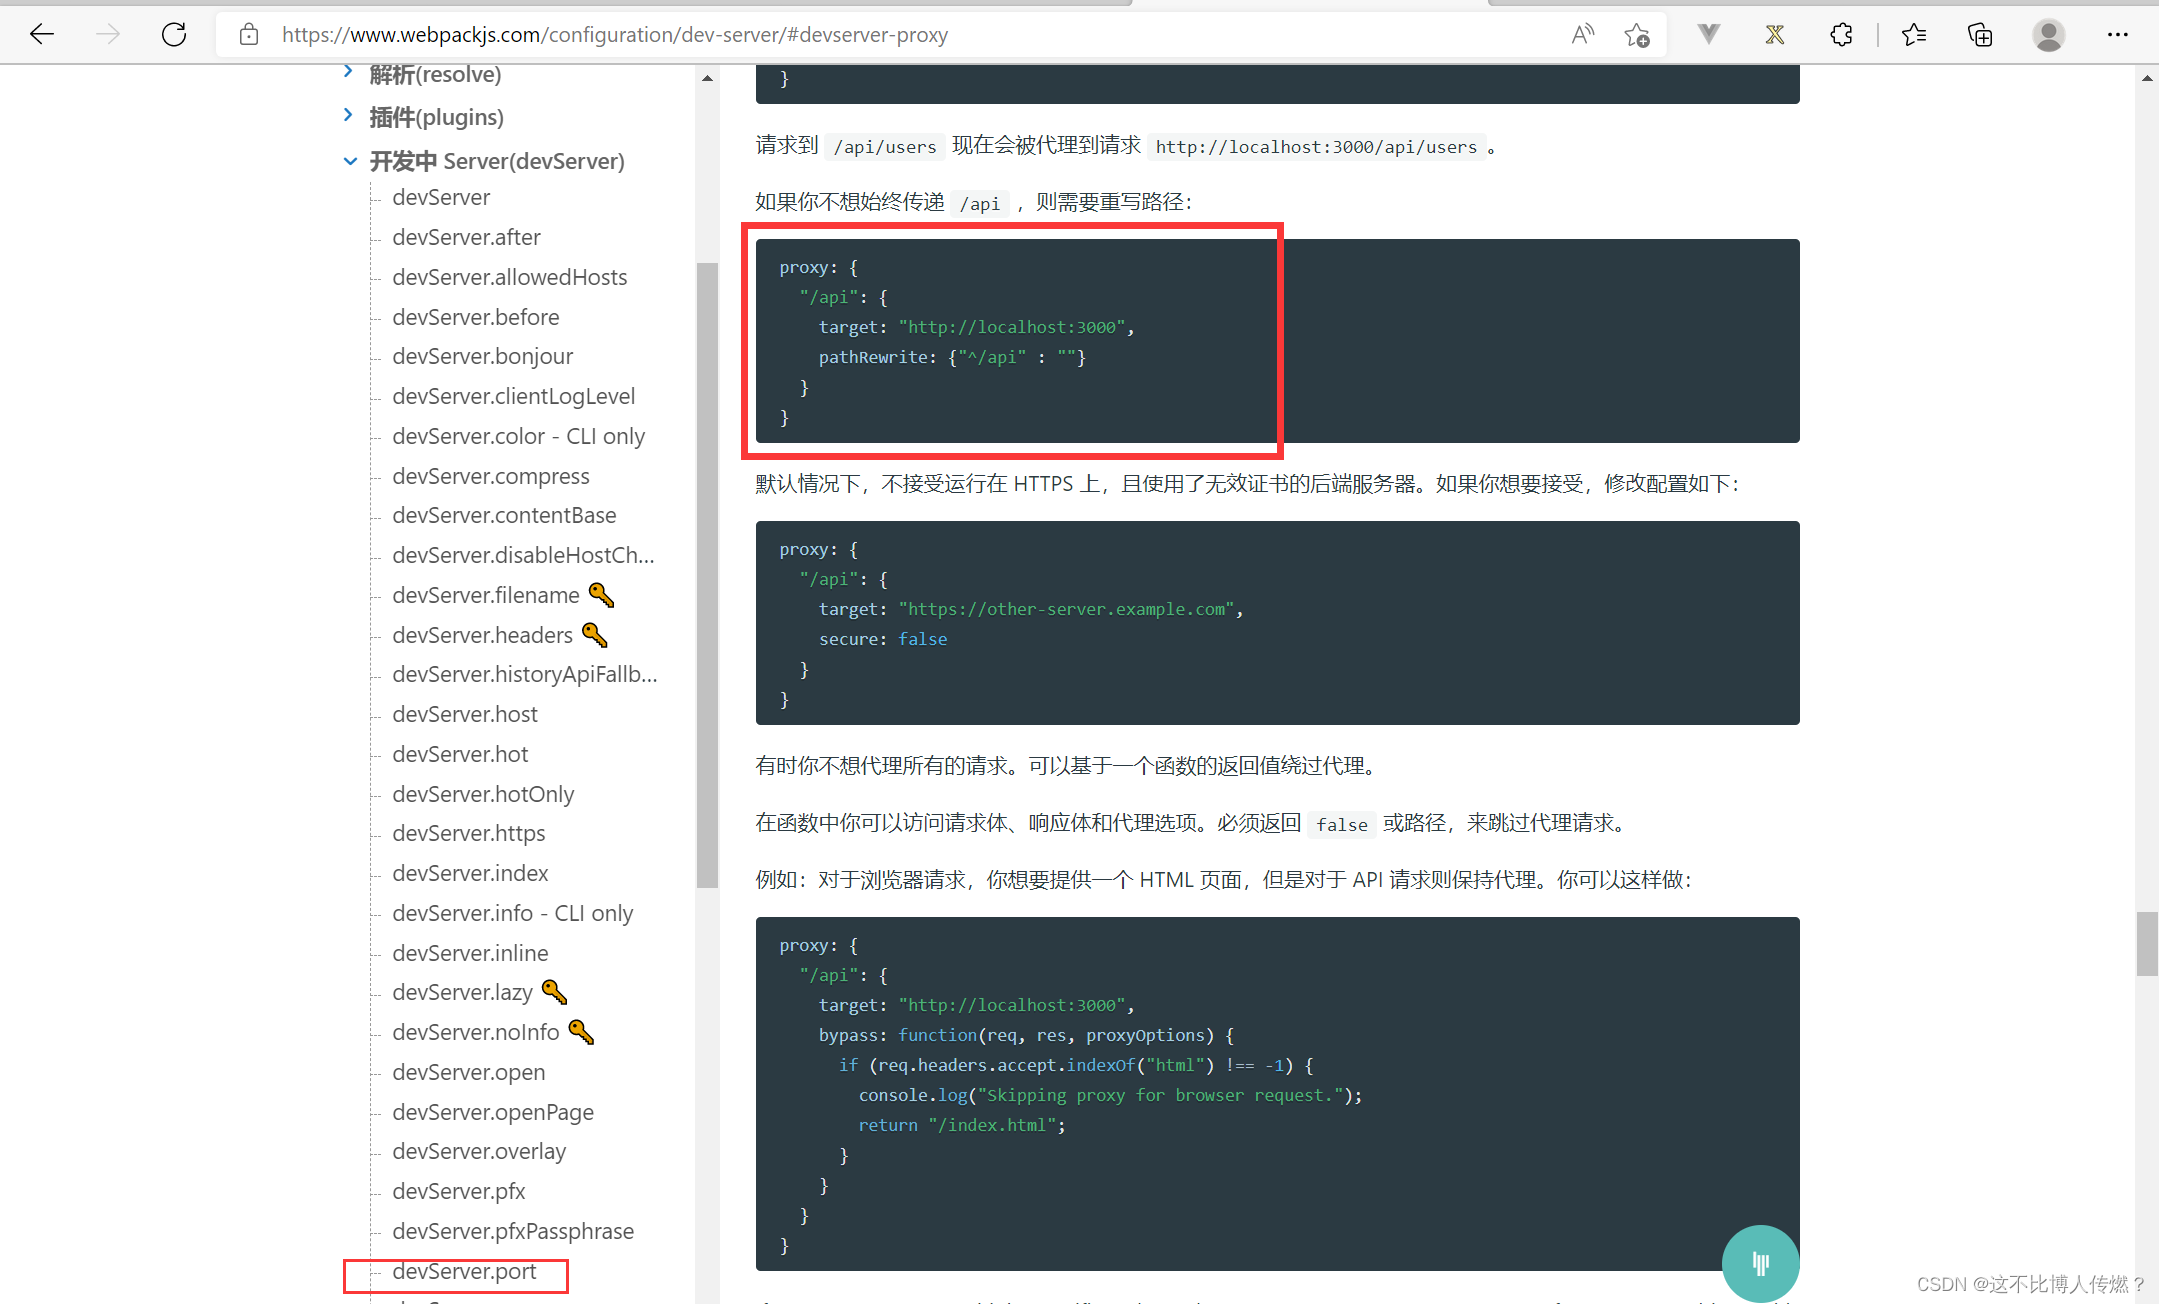Click the page scroll-up arrow
2159x1304 pixels.
pos(2146,78)
